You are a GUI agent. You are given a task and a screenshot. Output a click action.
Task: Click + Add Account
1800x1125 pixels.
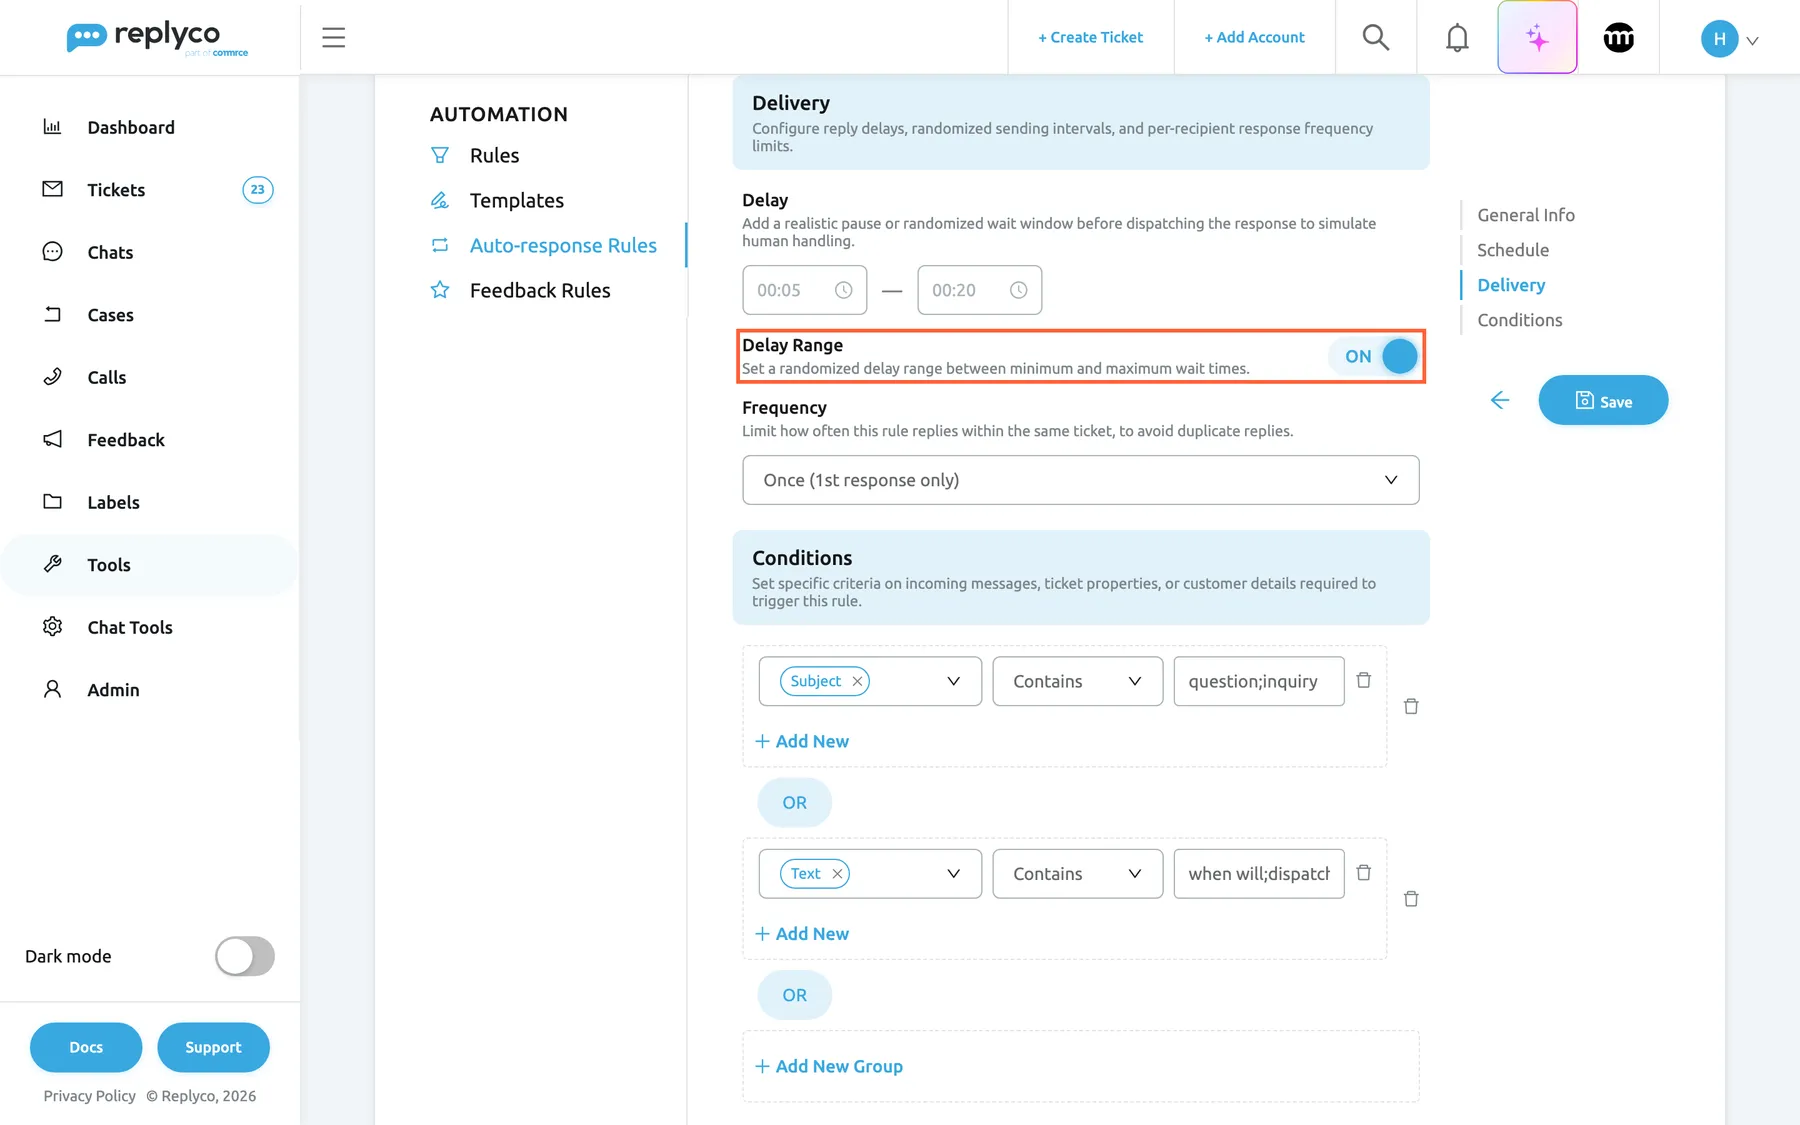(x=1254, y=37)
